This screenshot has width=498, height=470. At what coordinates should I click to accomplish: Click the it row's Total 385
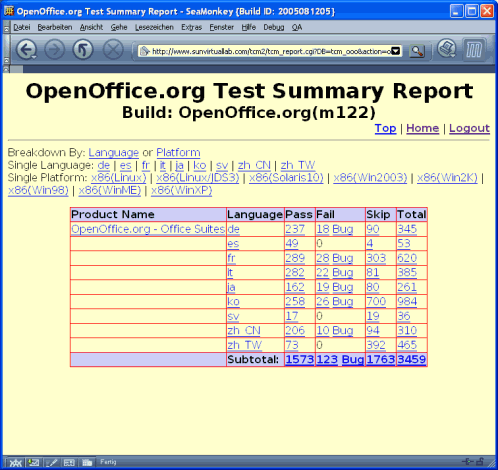pyautogui.click(x=407, y=273)
